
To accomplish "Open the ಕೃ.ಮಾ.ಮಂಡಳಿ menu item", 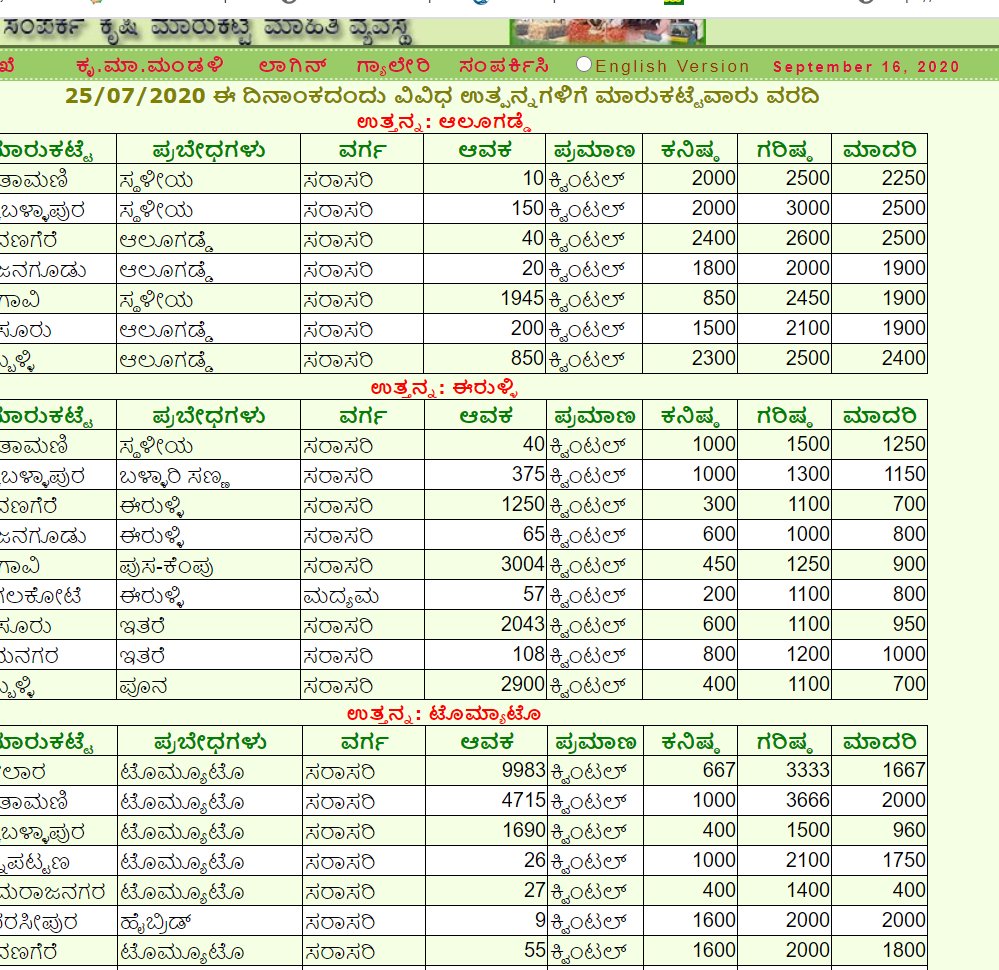I will pos(149,66).
